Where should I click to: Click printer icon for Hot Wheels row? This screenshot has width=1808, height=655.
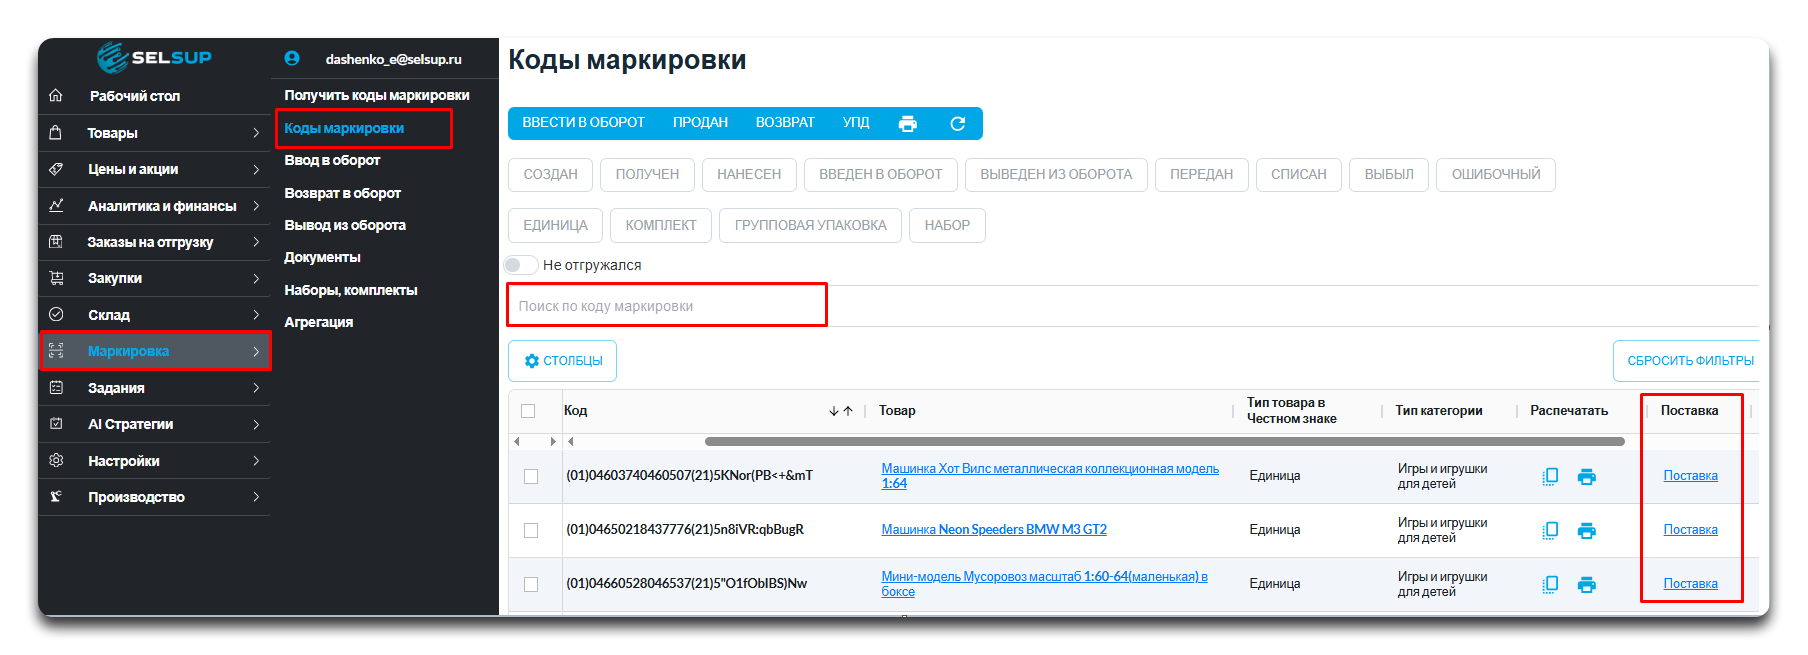pos(1586,477)
